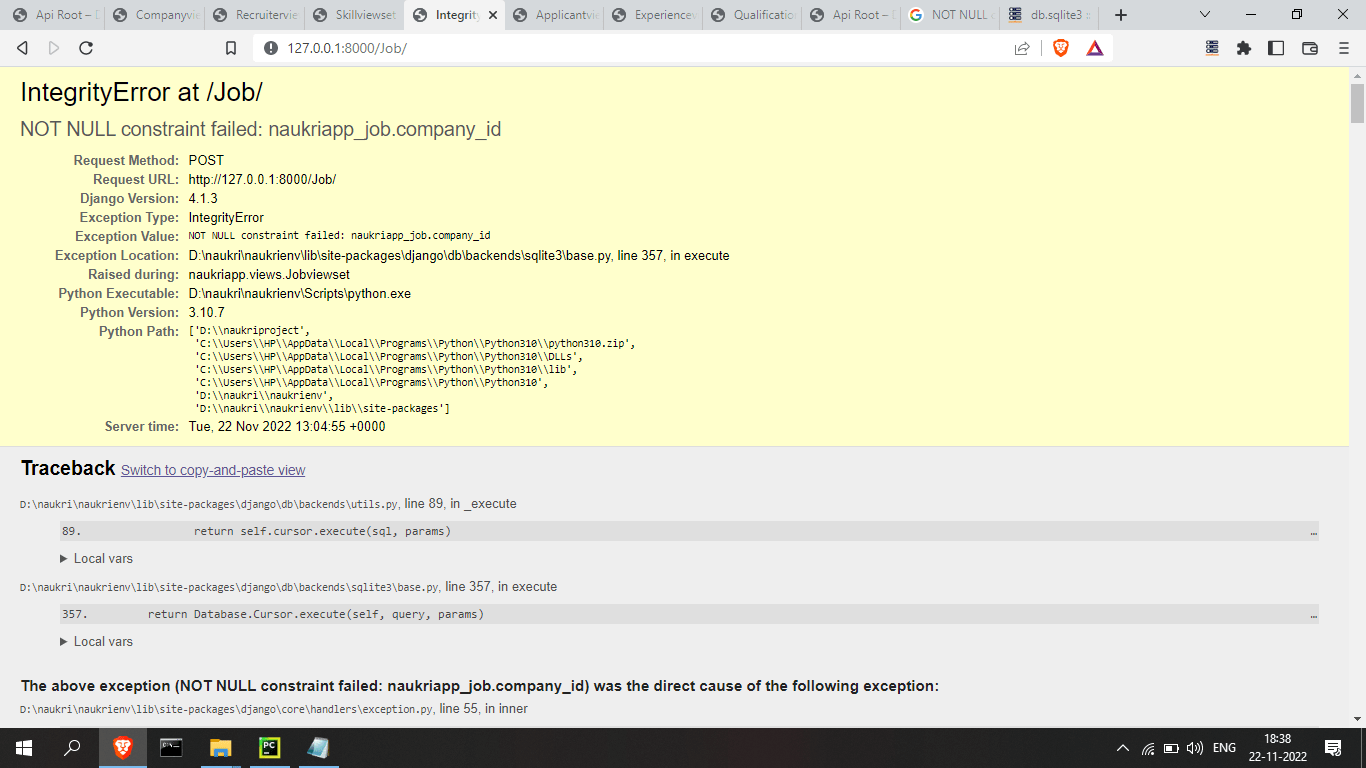This screenshot has width=1366, height=768.
Task: Navigate back using the back arrow
Action: click(22, 47)
